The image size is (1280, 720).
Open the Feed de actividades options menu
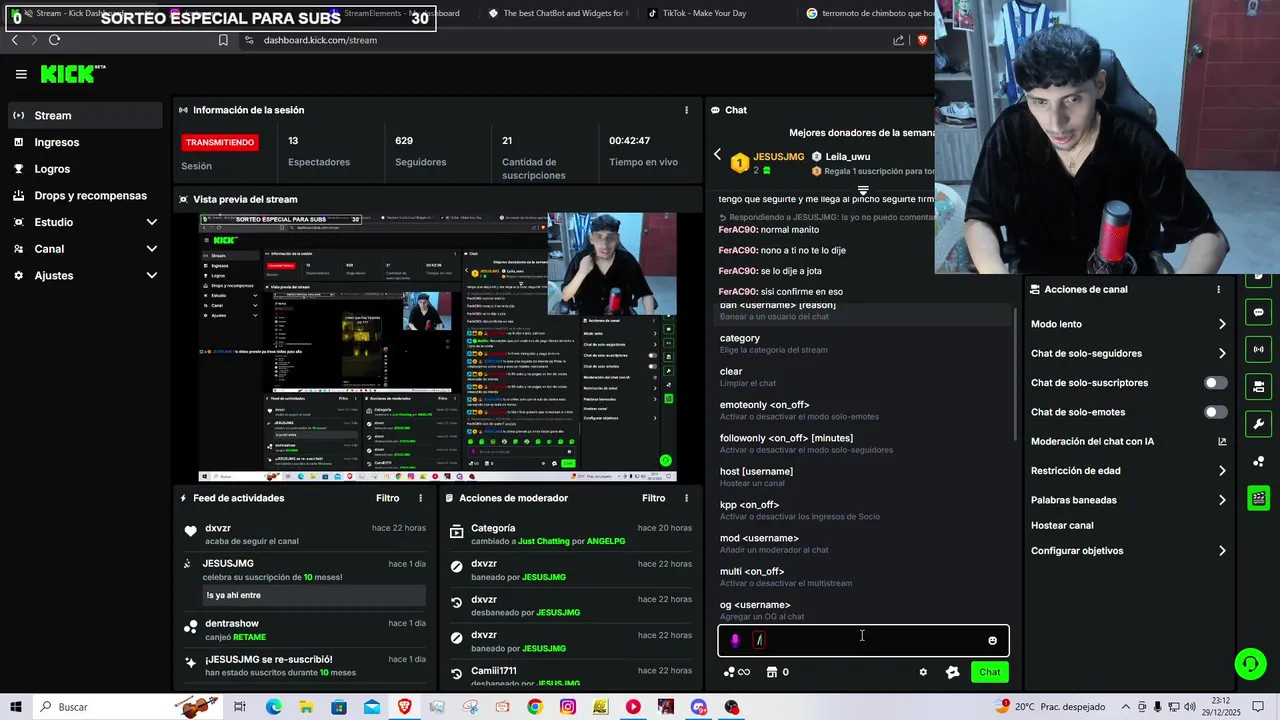click(420, 498)
